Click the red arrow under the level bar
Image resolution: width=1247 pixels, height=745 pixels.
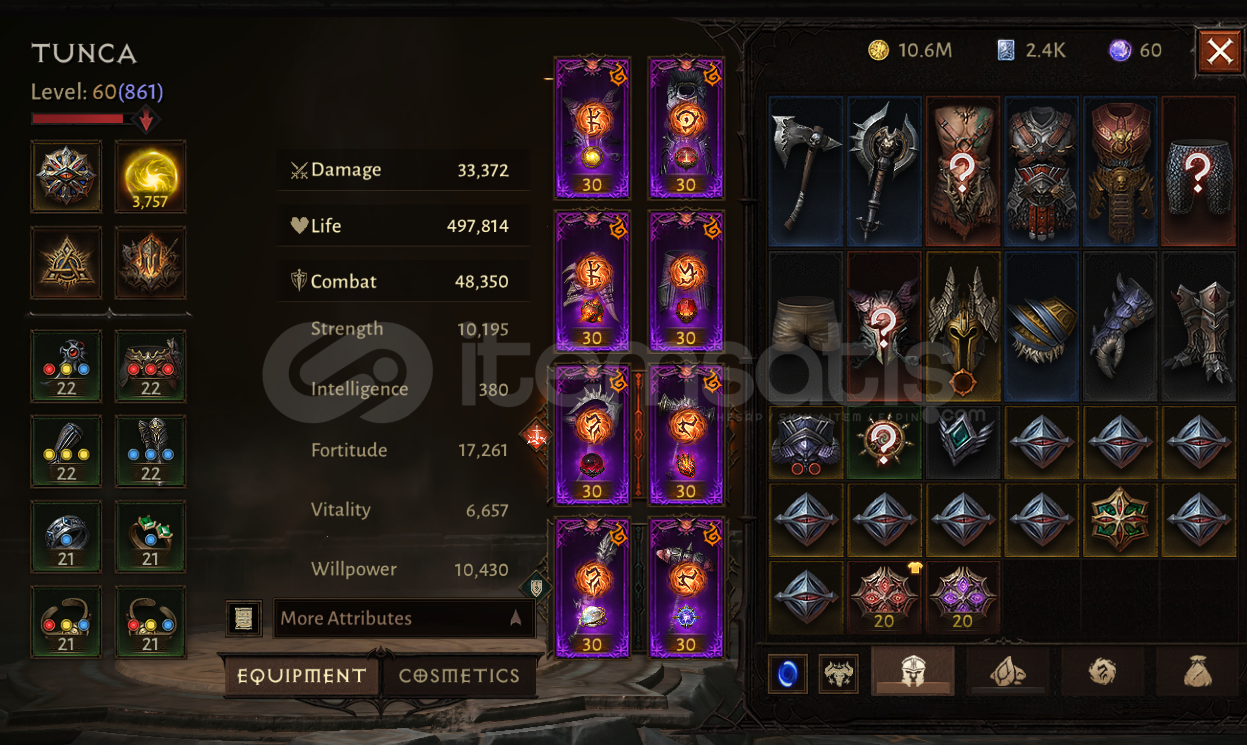click(146, 121)
